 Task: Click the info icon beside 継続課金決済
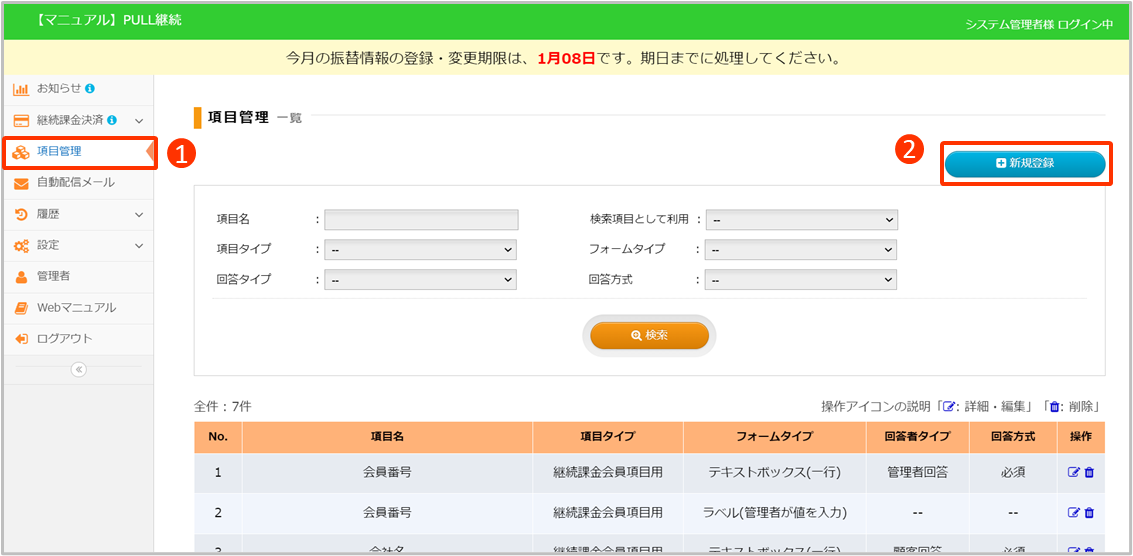coord(112,120)
